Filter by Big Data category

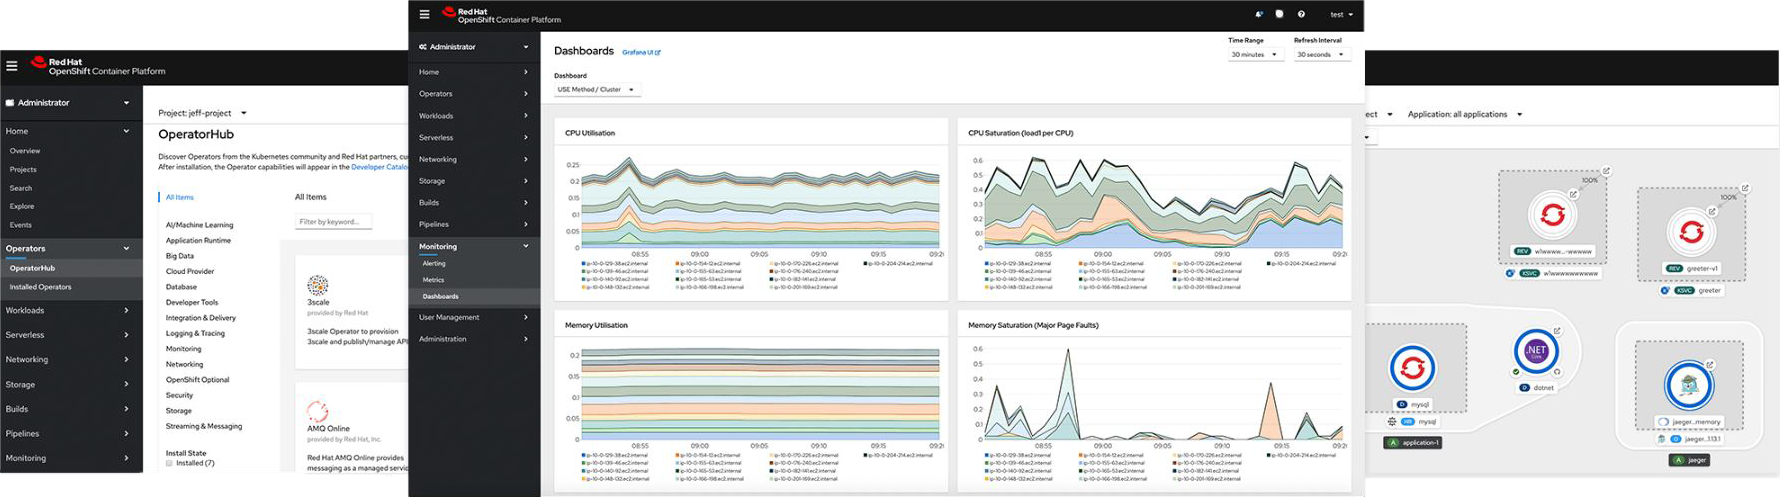click(180, 256)
